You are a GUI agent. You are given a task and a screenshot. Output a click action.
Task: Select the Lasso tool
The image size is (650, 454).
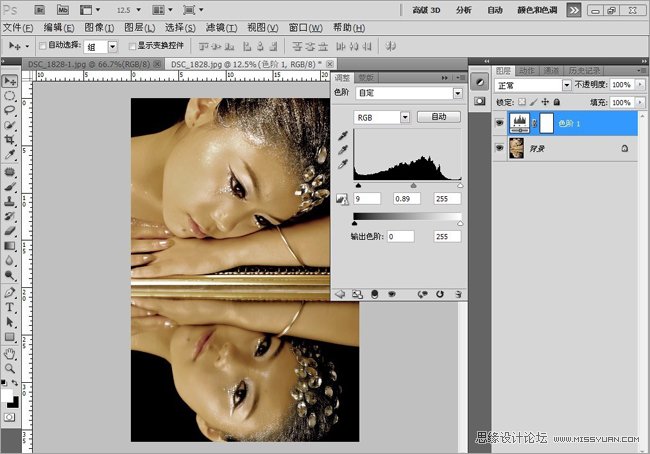10,110
